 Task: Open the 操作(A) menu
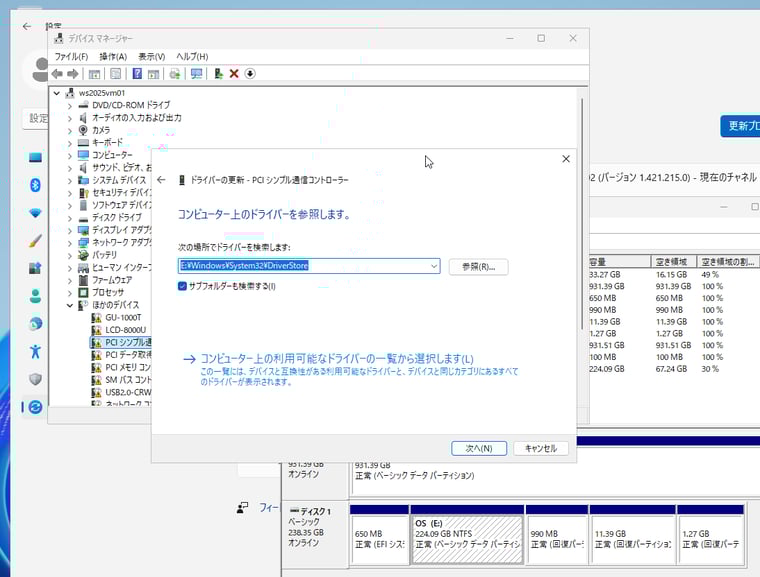click(x=113, y=57)
